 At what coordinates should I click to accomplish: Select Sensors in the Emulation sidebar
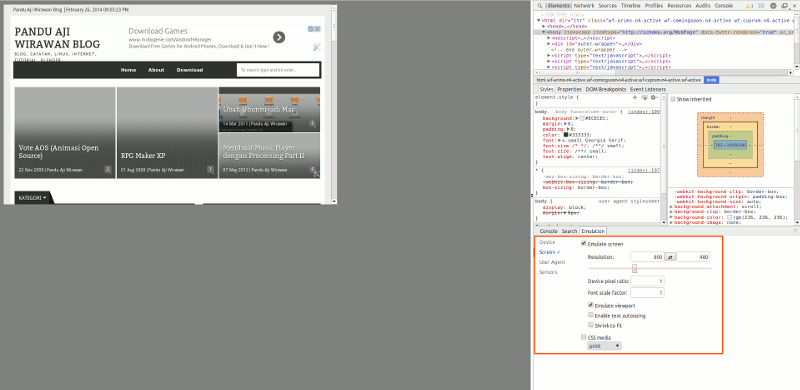[548, 272]
